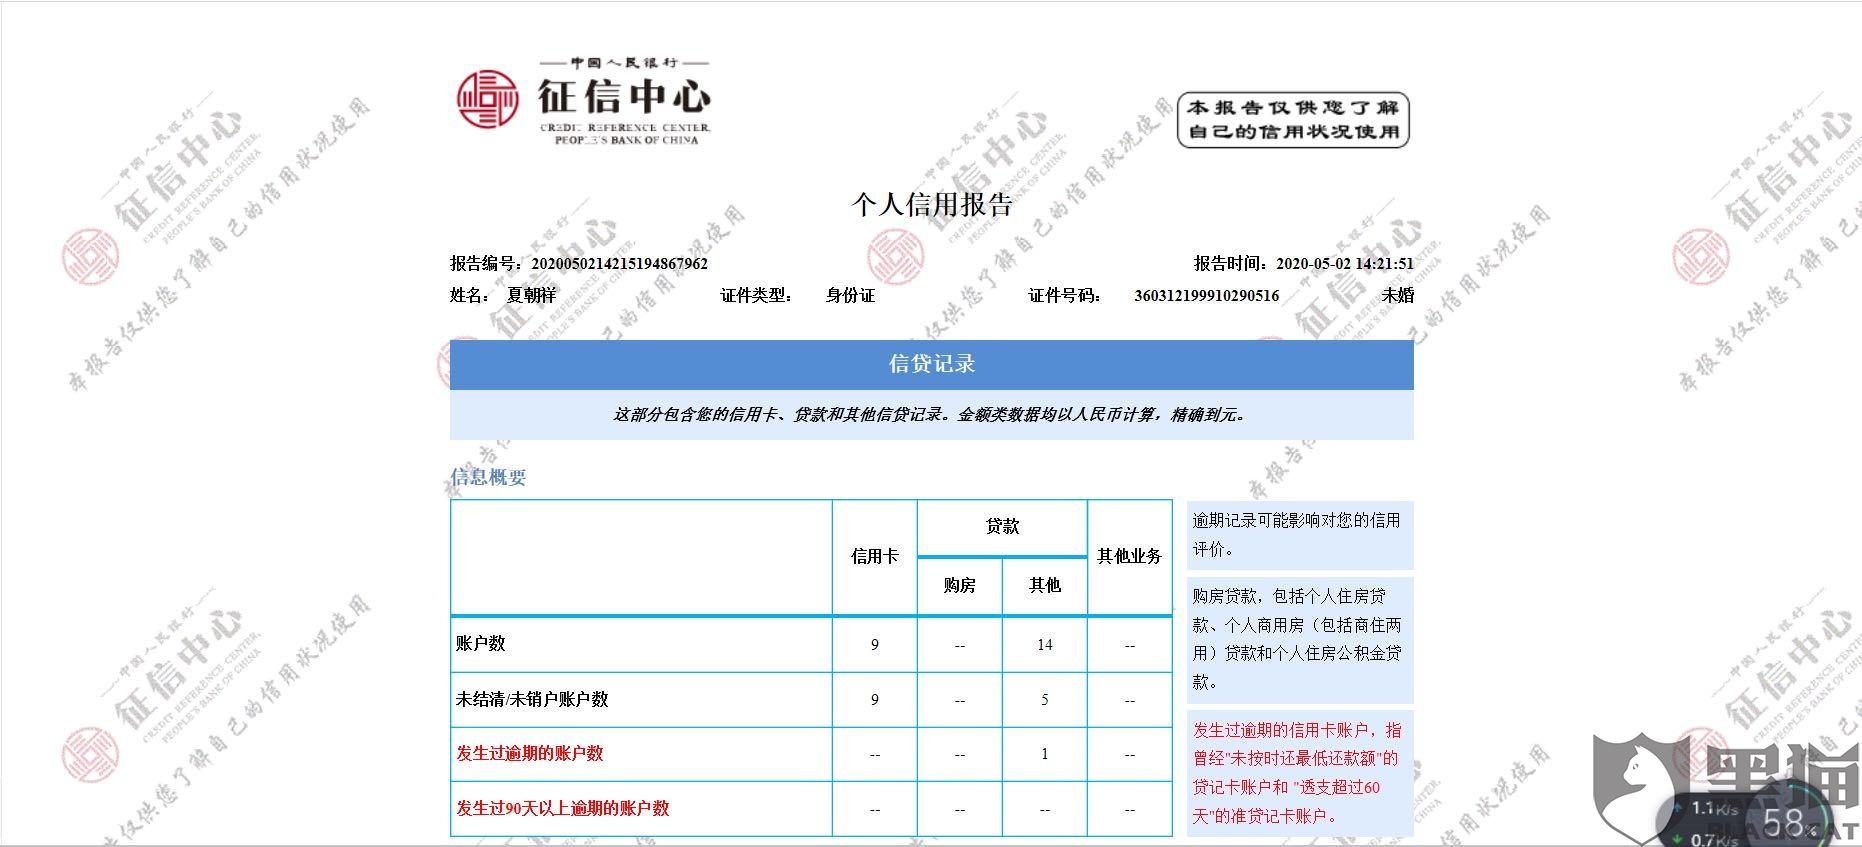
Task: Click the 58% floating monitor ball
Action: 1790,822
